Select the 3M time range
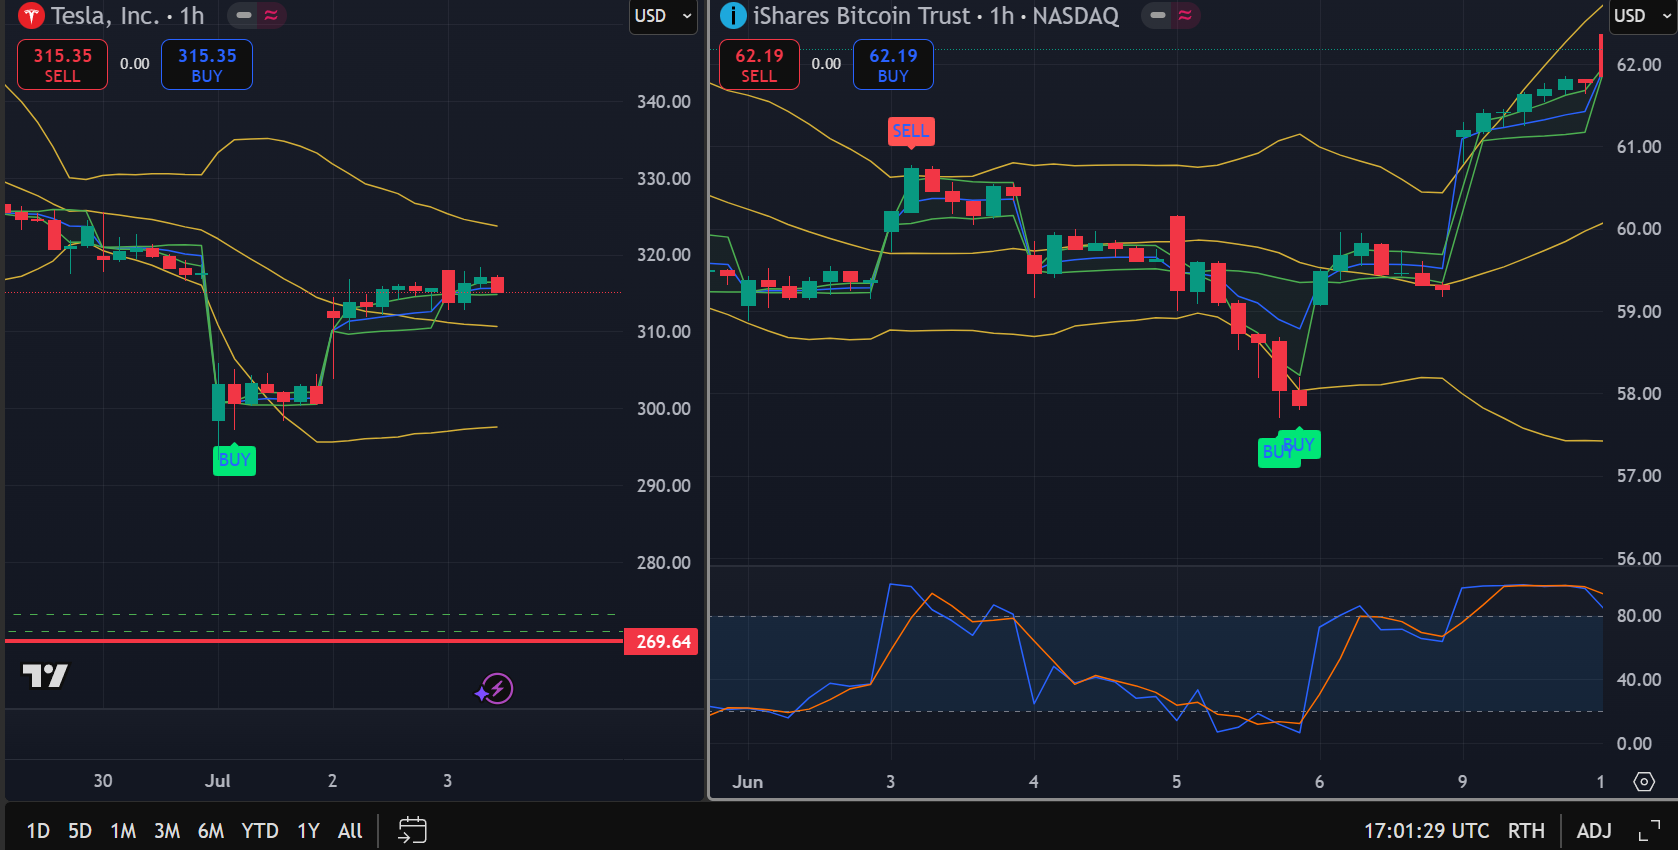1678x850 pixels. [167, 831]
